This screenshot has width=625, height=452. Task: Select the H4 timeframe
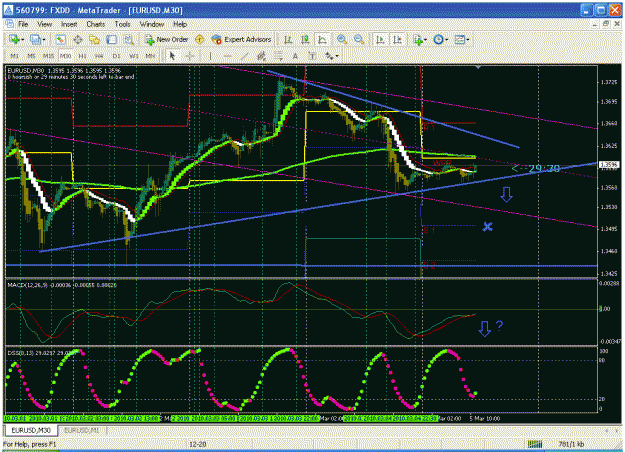point(99,56)
